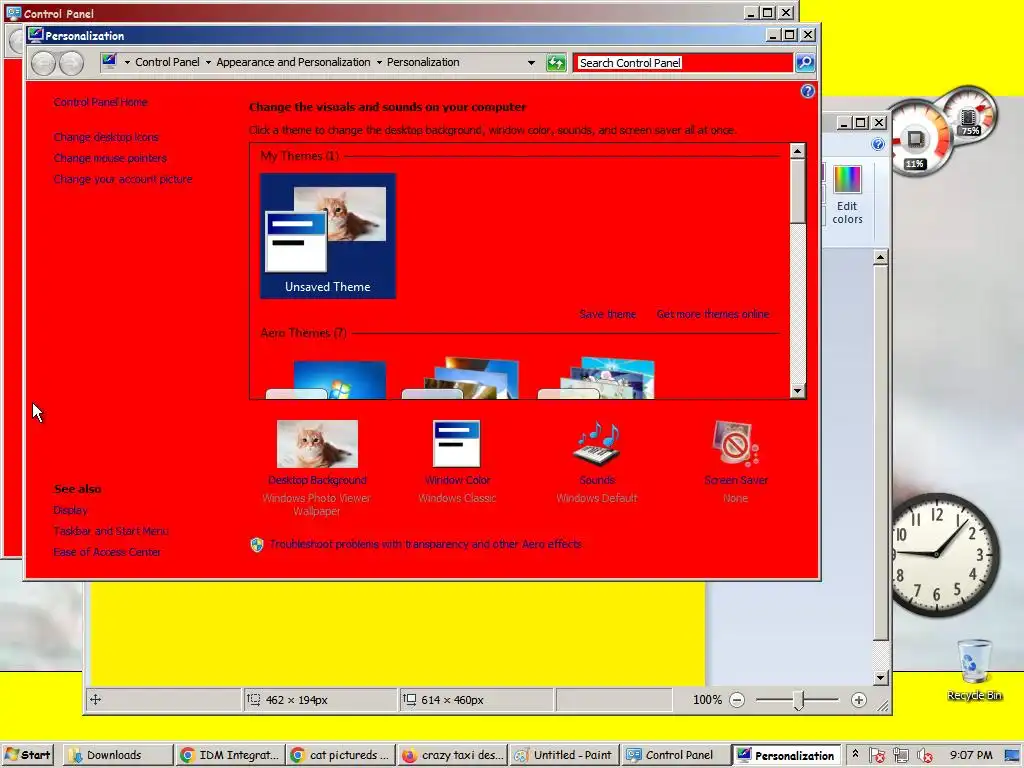Show hidden tray icons arrow
The height and width of the screenshot is (768, 1024).
pos(855,754)
